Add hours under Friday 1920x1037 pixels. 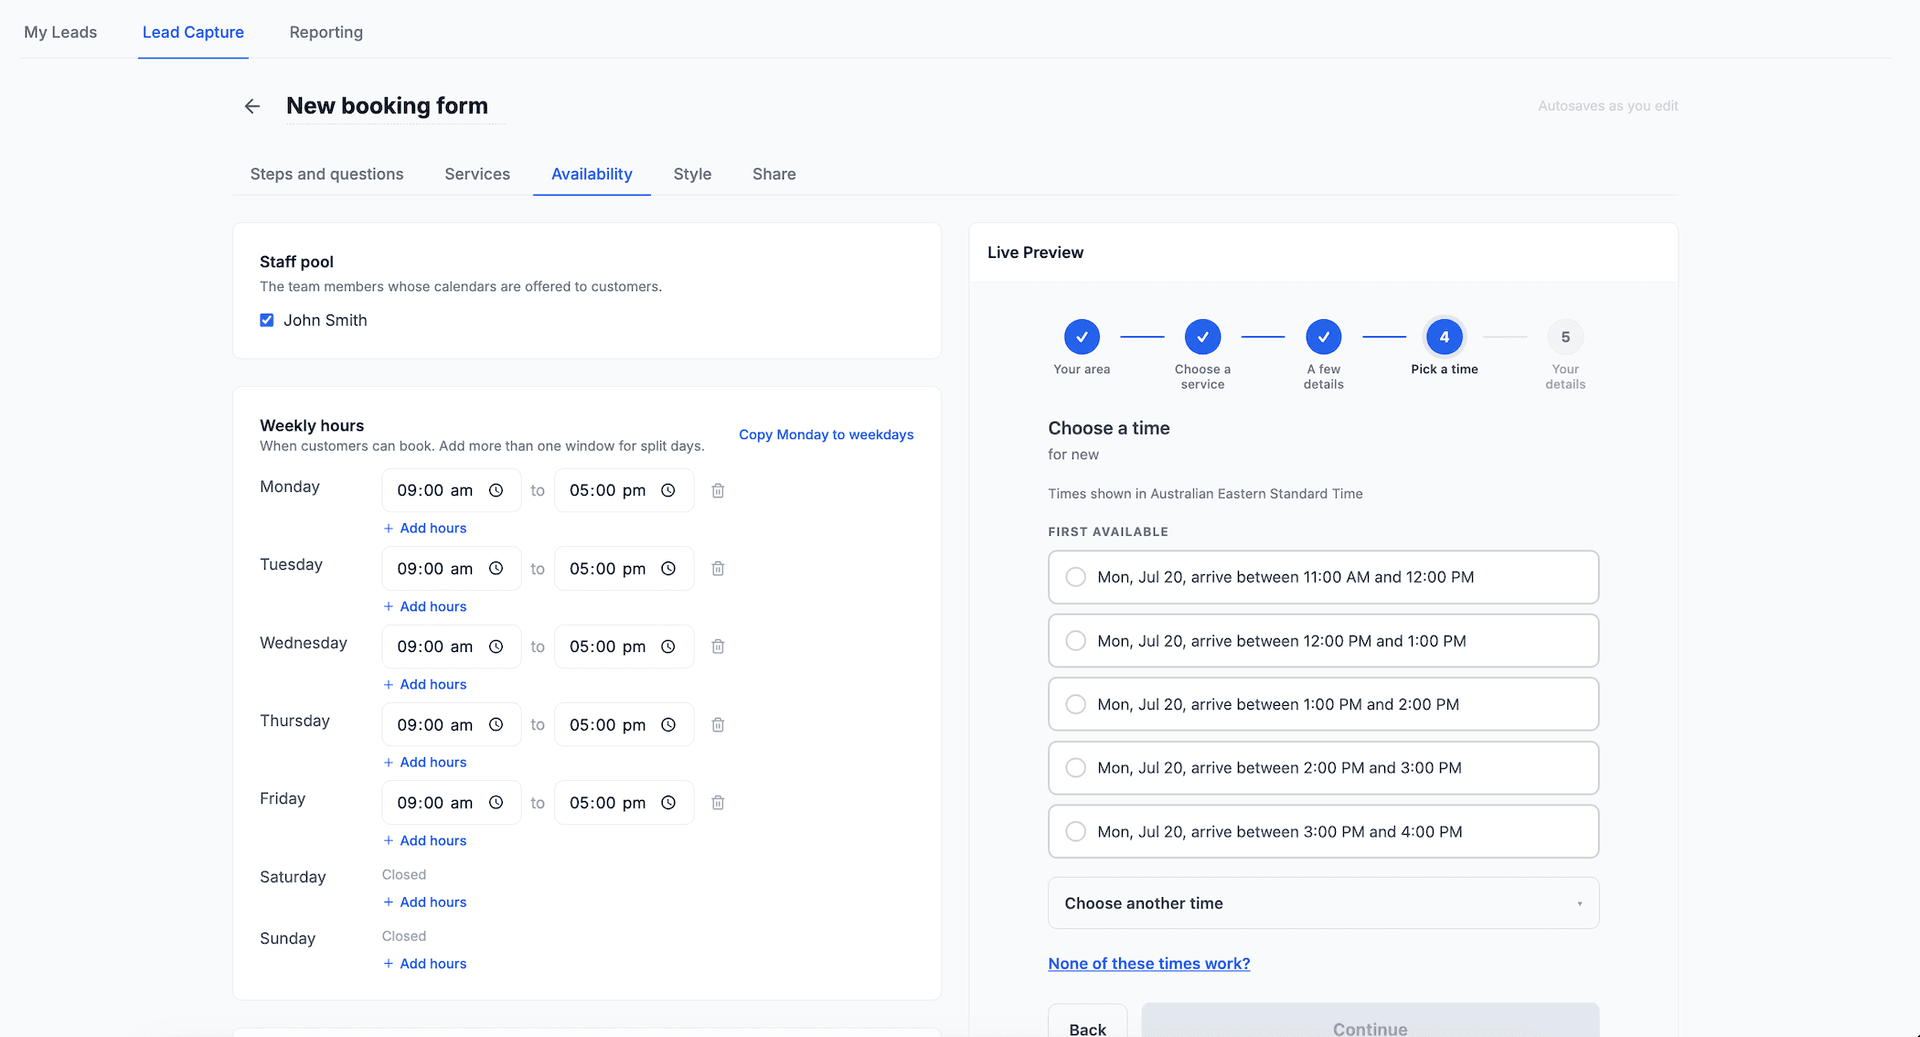click(x=425, y=841)
